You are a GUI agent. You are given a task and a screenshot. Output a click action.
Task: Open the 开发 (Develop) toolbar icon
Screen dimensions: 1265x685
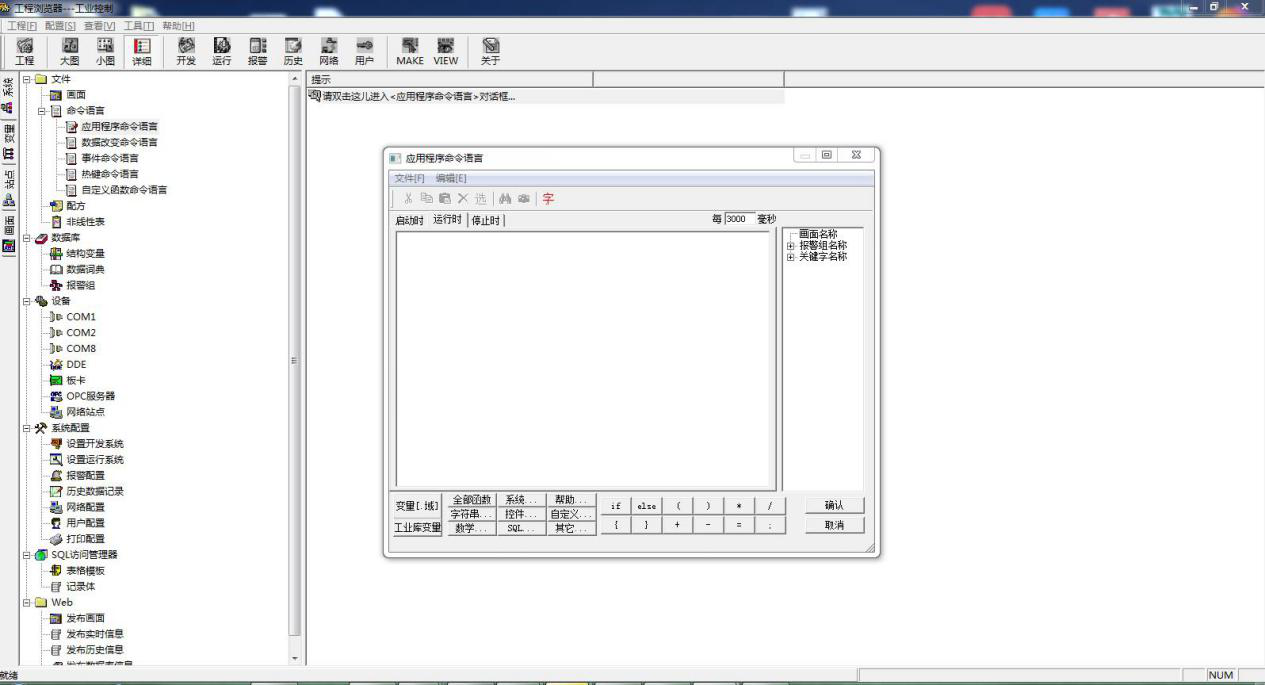pyautogui.click(x=186, y=51)
